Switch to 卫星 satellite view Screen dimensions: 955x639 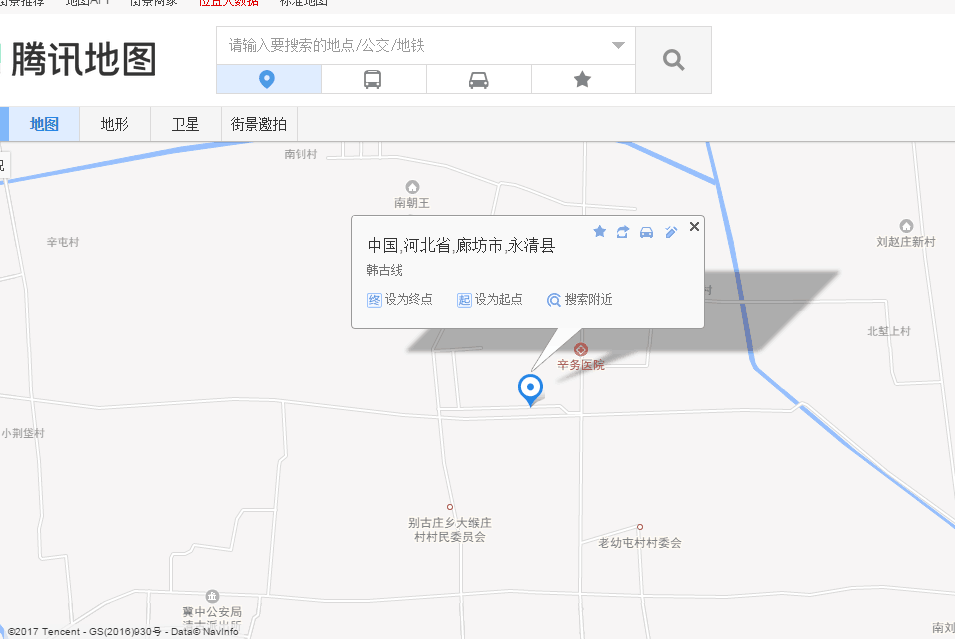pyautogui.click(x=185, y=125)
